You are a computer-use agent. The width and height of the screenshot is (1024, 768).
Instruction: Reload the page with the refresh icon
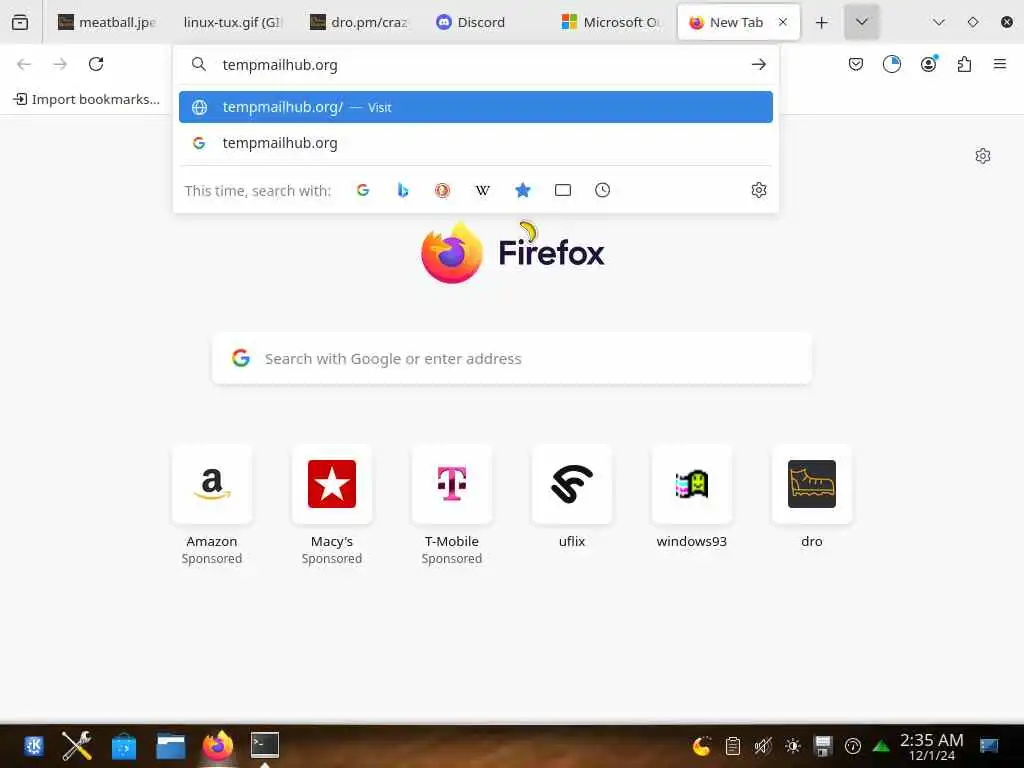tap(96, 64)
